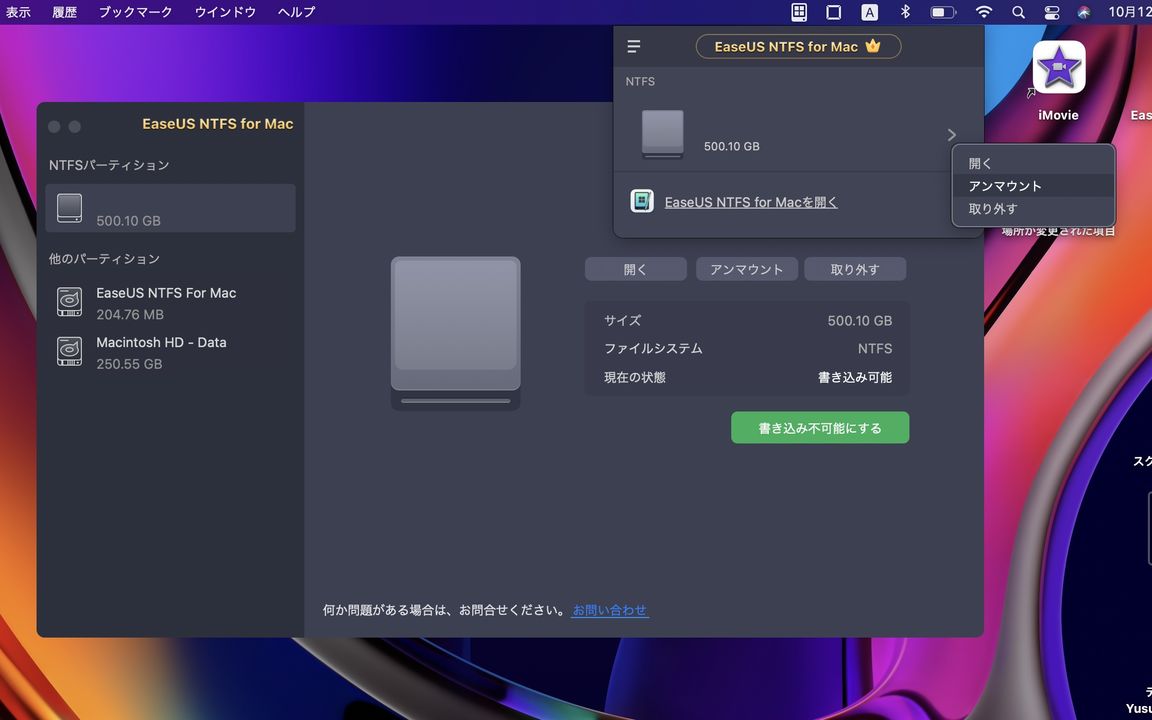1152x720 pixels.
Task: Click the Siri icon in menu bar
Action: (x=1084, y=12)
